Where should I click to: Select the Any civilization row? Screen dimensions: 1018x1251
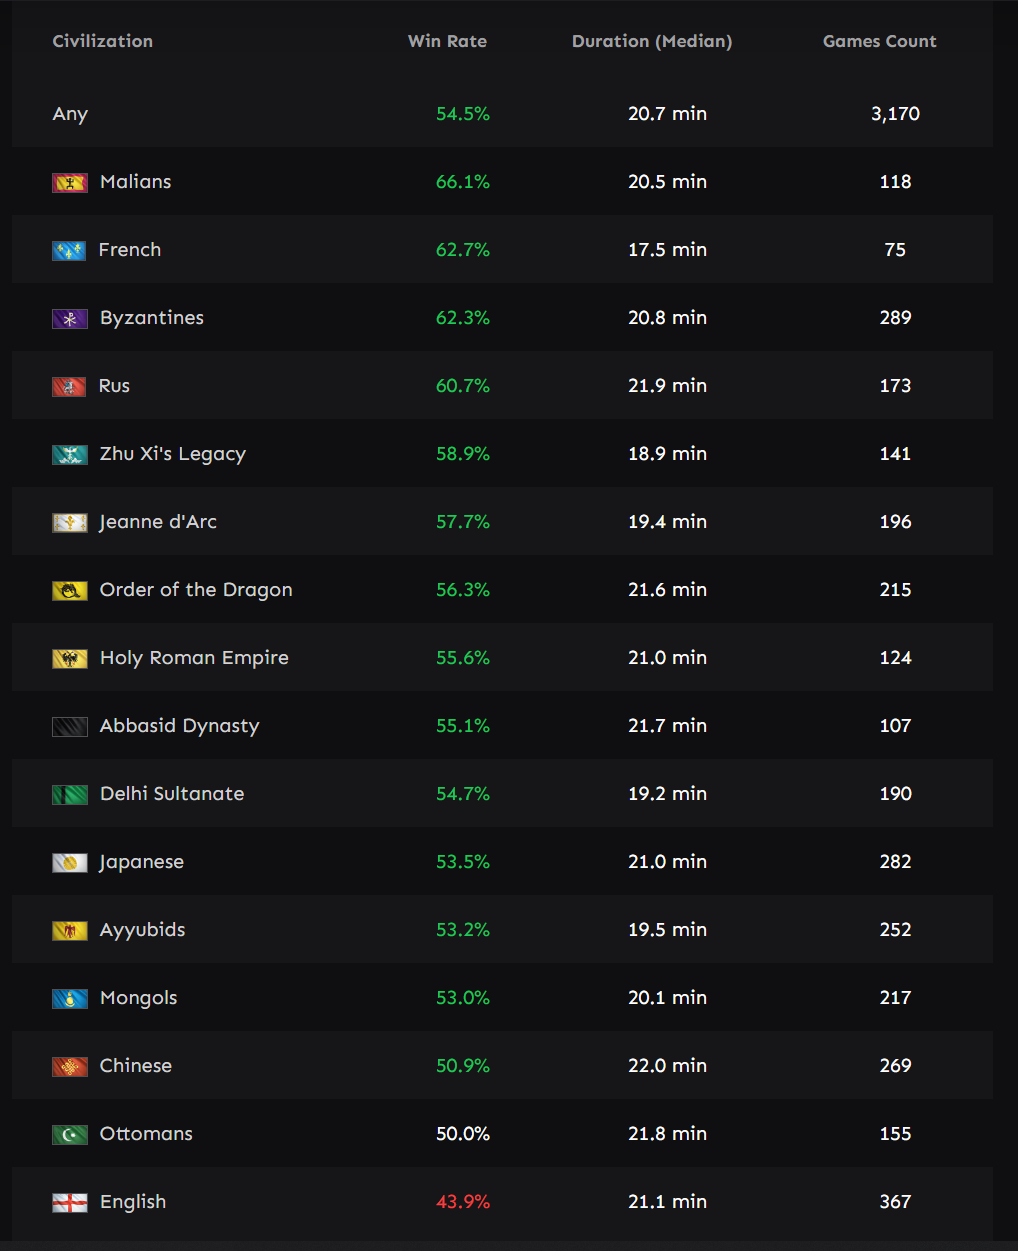pyautogui.click(x=502, y=114)
